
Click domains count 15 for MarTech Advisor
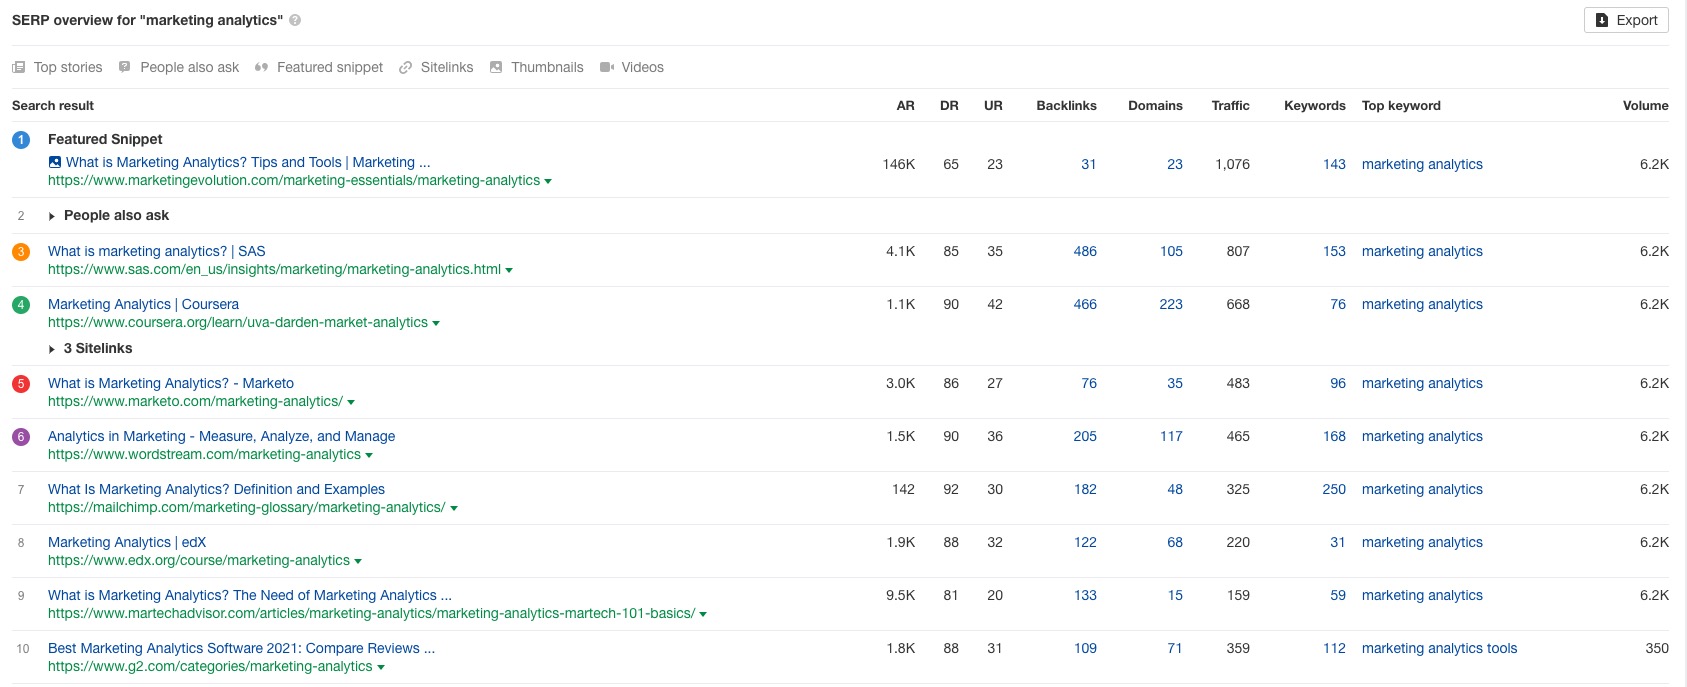[1175, 595]
